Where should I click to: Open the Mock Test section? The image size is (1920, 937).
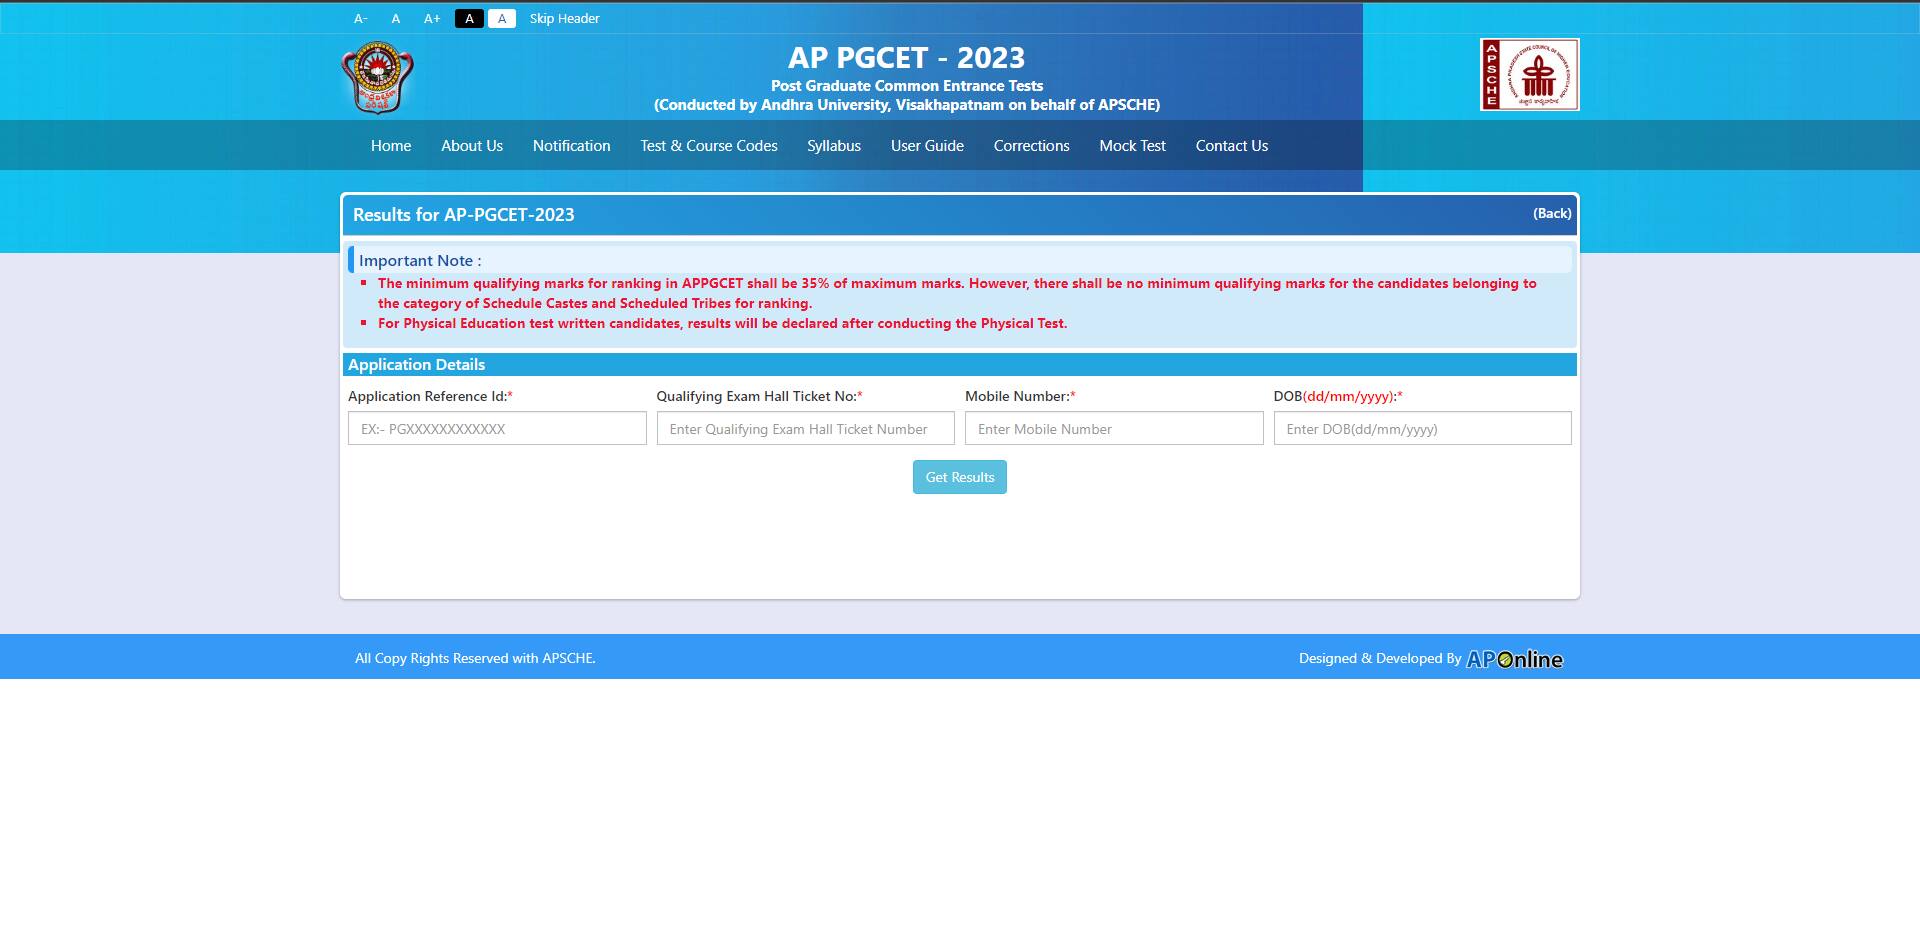[1132, 145]
